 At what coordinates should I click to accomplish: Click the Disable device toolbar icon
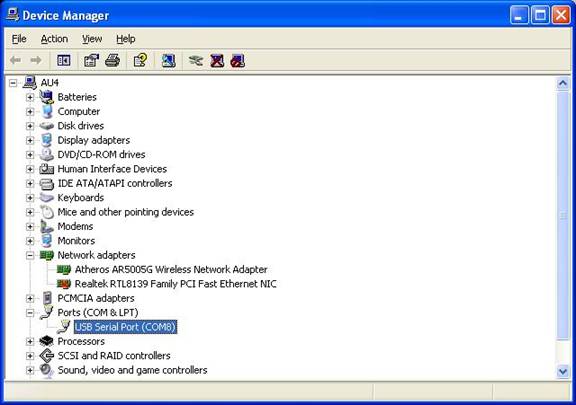(x=238, y=61)
